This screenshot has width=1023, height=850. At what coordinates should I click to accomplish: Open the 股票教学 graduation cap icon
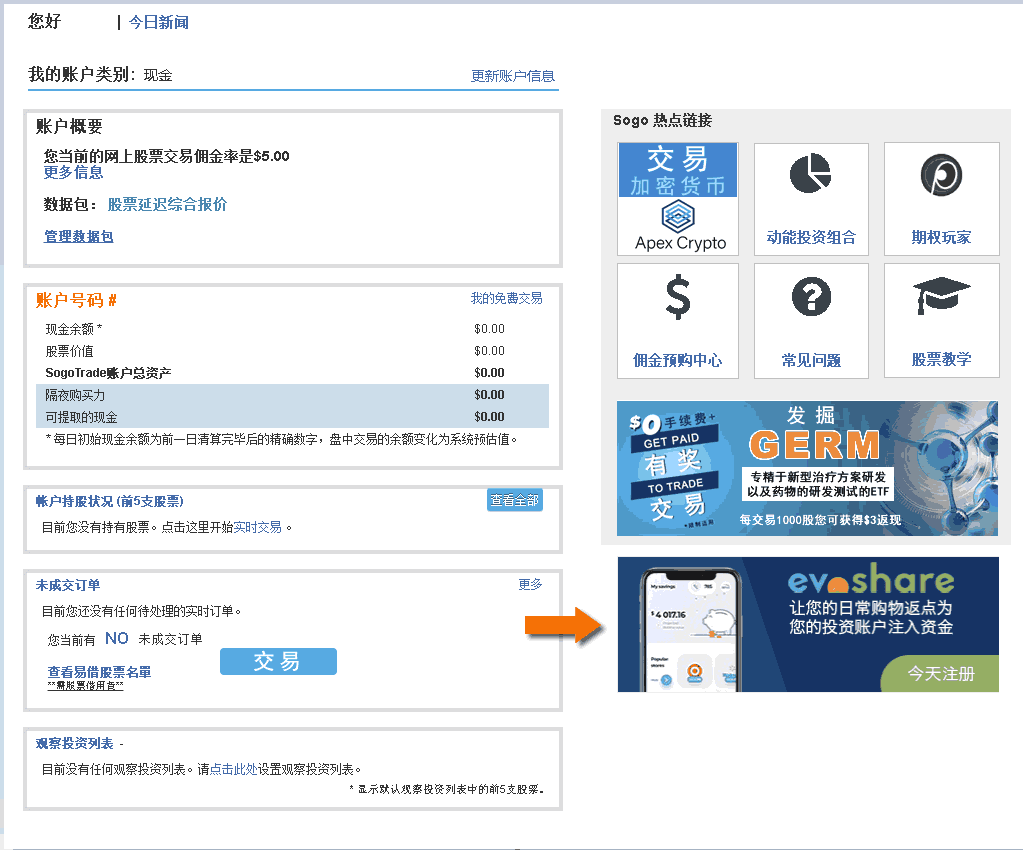pyautogui.click(x=941, y=295)
